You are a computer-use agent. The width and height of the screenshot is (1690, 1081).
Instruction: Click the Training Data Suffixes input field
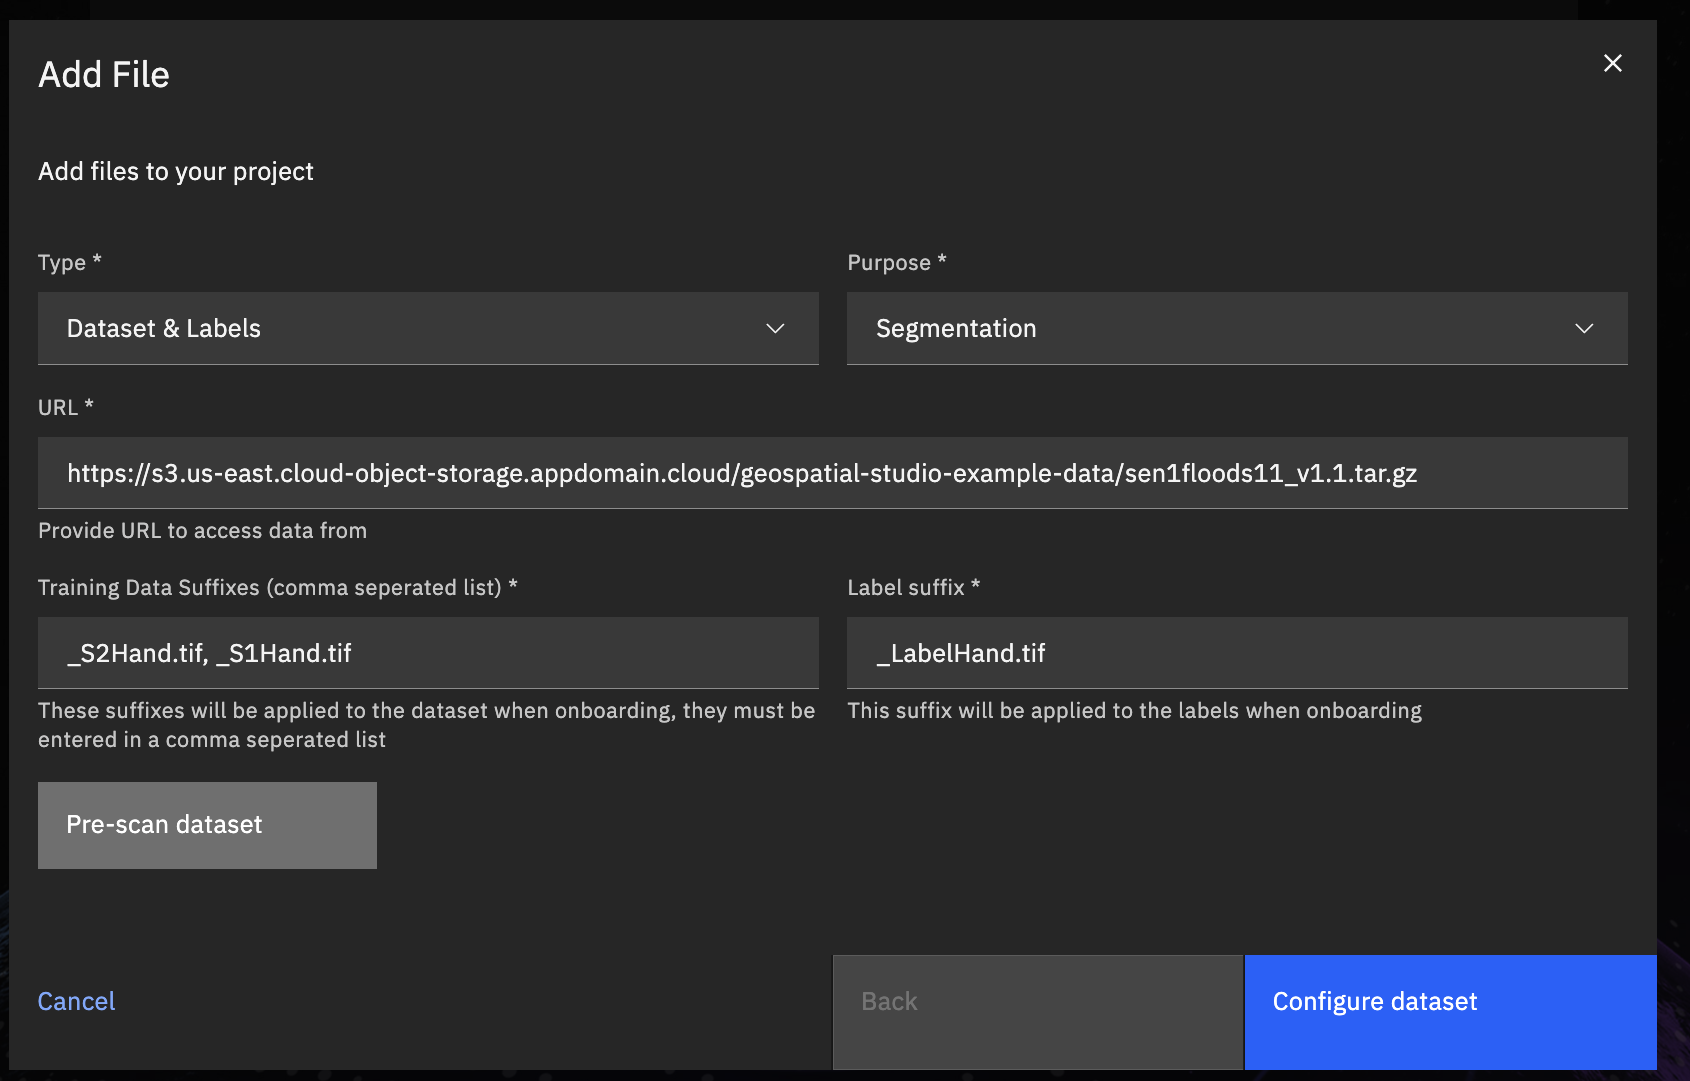click(427, 653)
